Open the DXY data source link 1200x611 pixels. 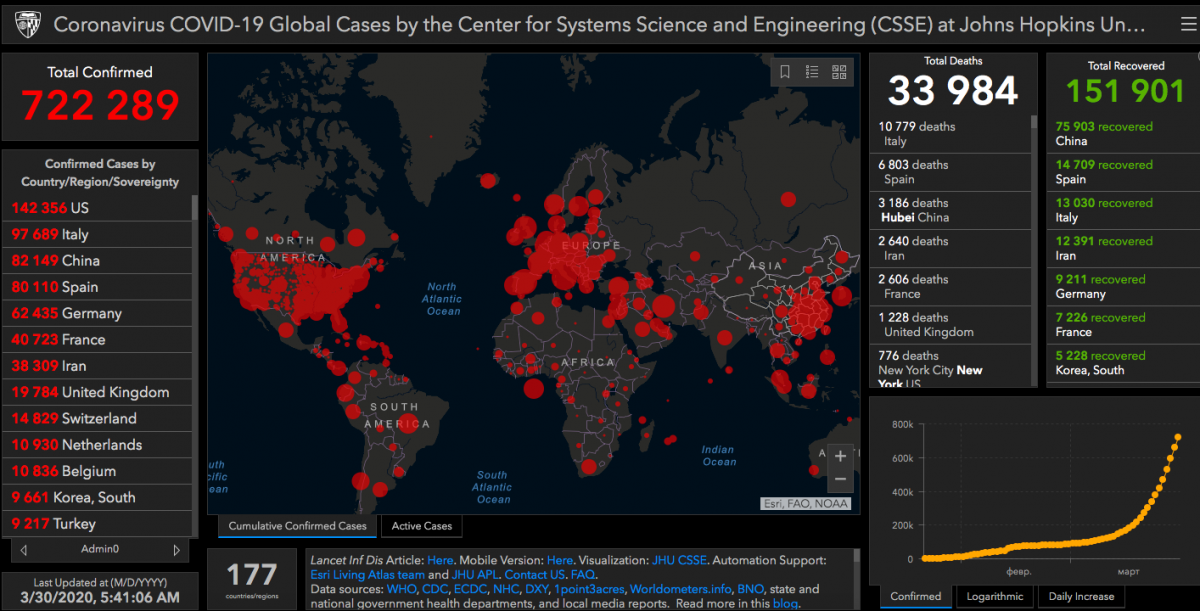point(537,589)
